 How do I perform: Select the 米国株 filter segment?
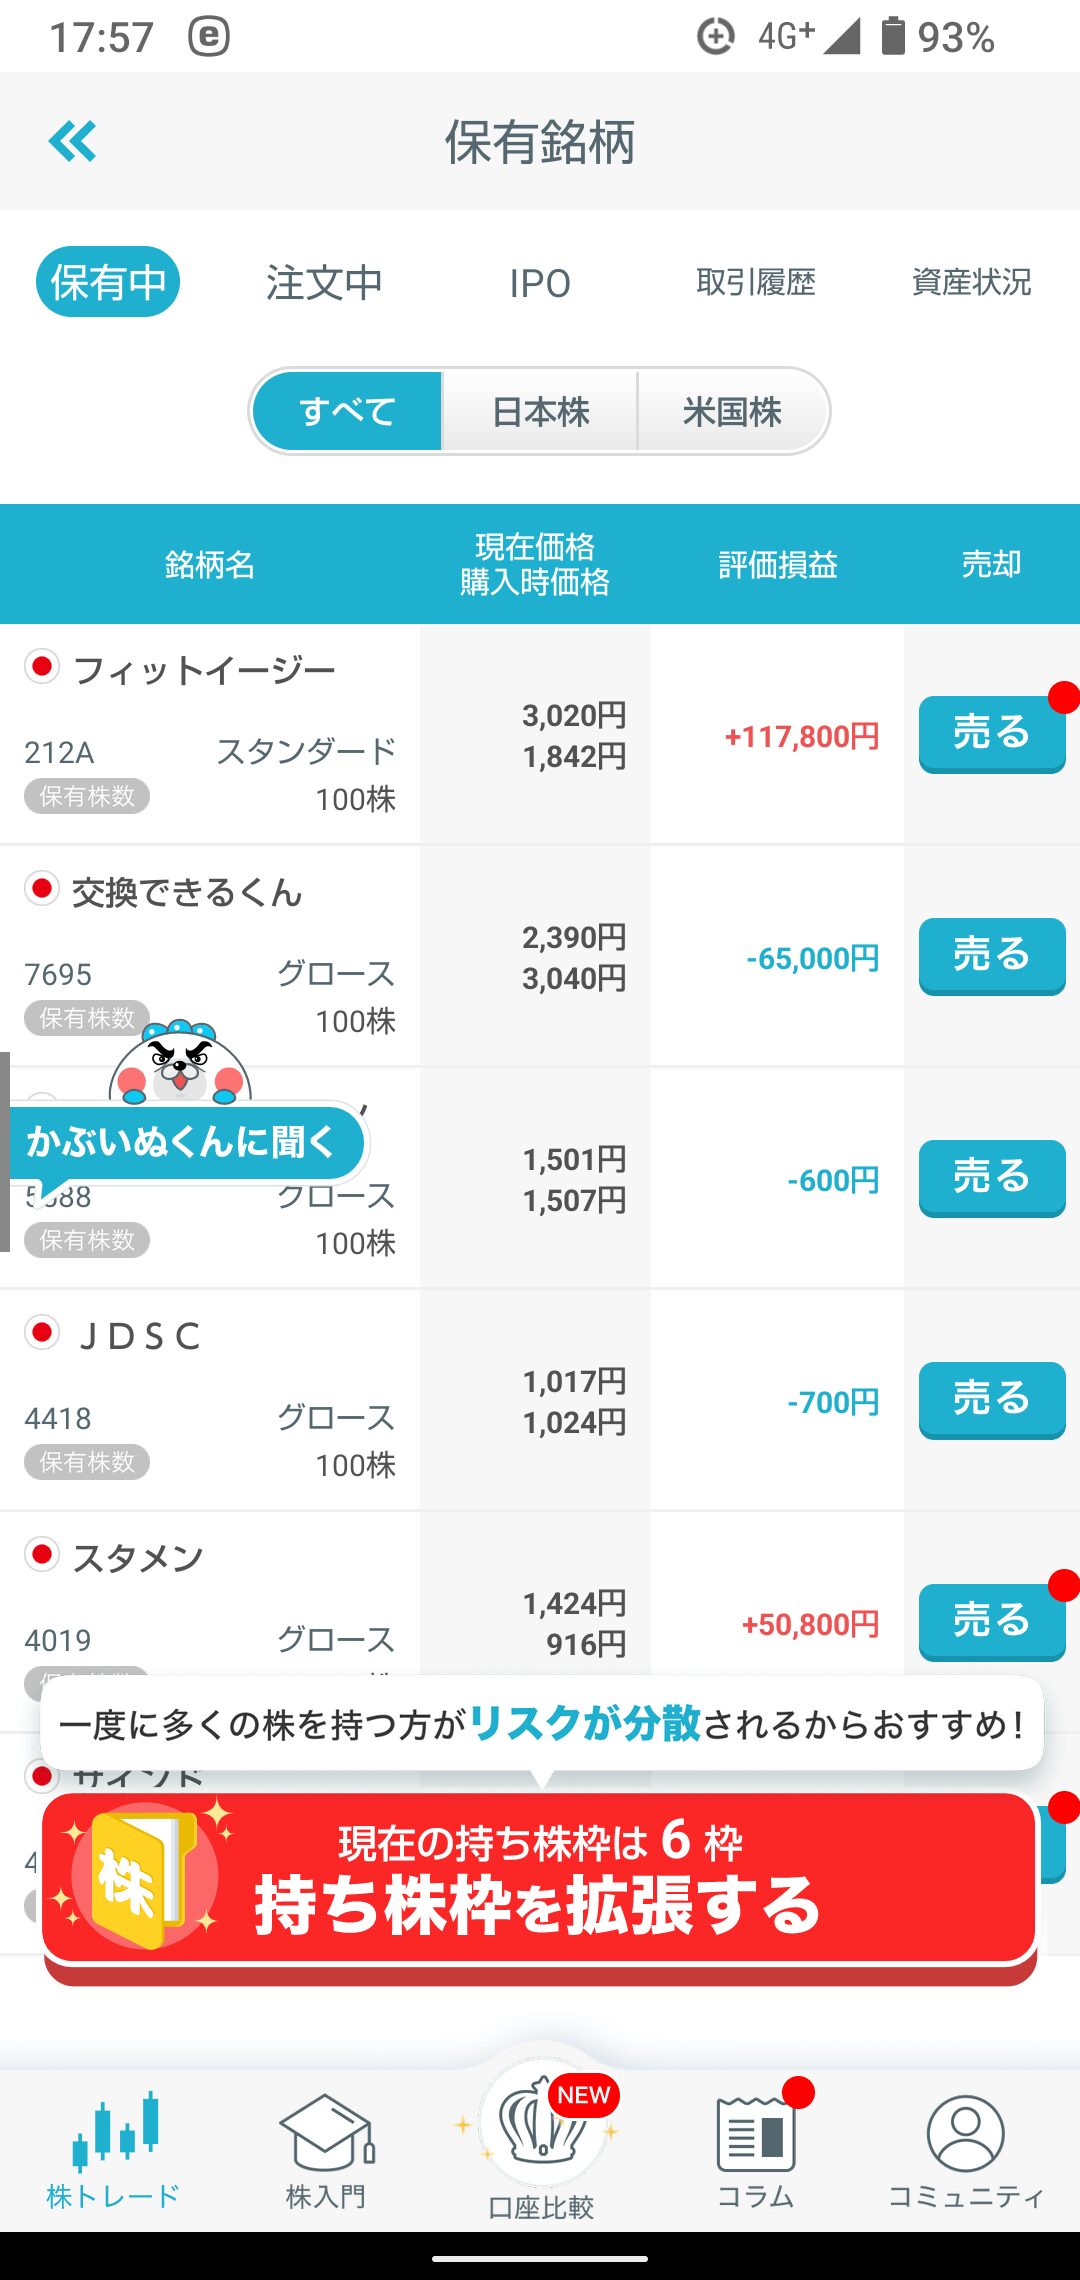[x=732, y=411]
